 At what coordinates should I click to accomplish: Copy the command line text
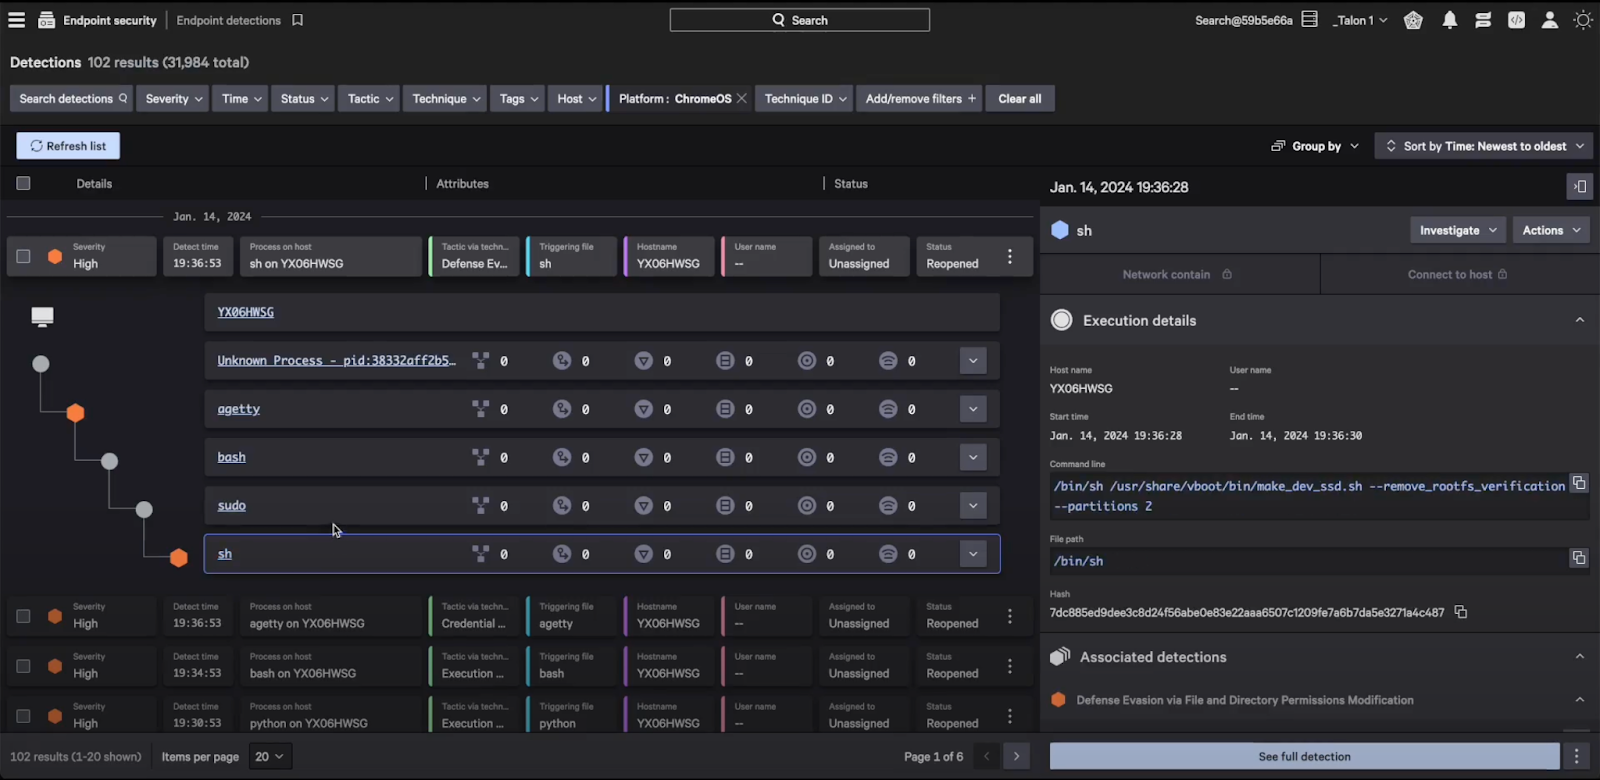[1579, 484]
